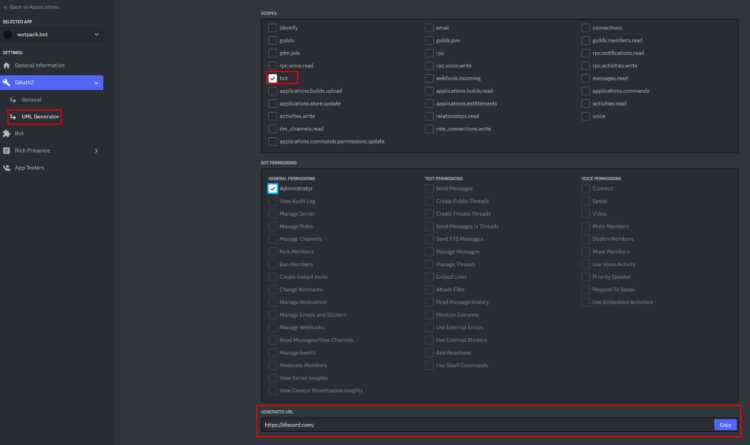Click the Rich Presence sidebar icon
Image resolution: width=750 pixels, height=445 pixels.
click(6, 151)
